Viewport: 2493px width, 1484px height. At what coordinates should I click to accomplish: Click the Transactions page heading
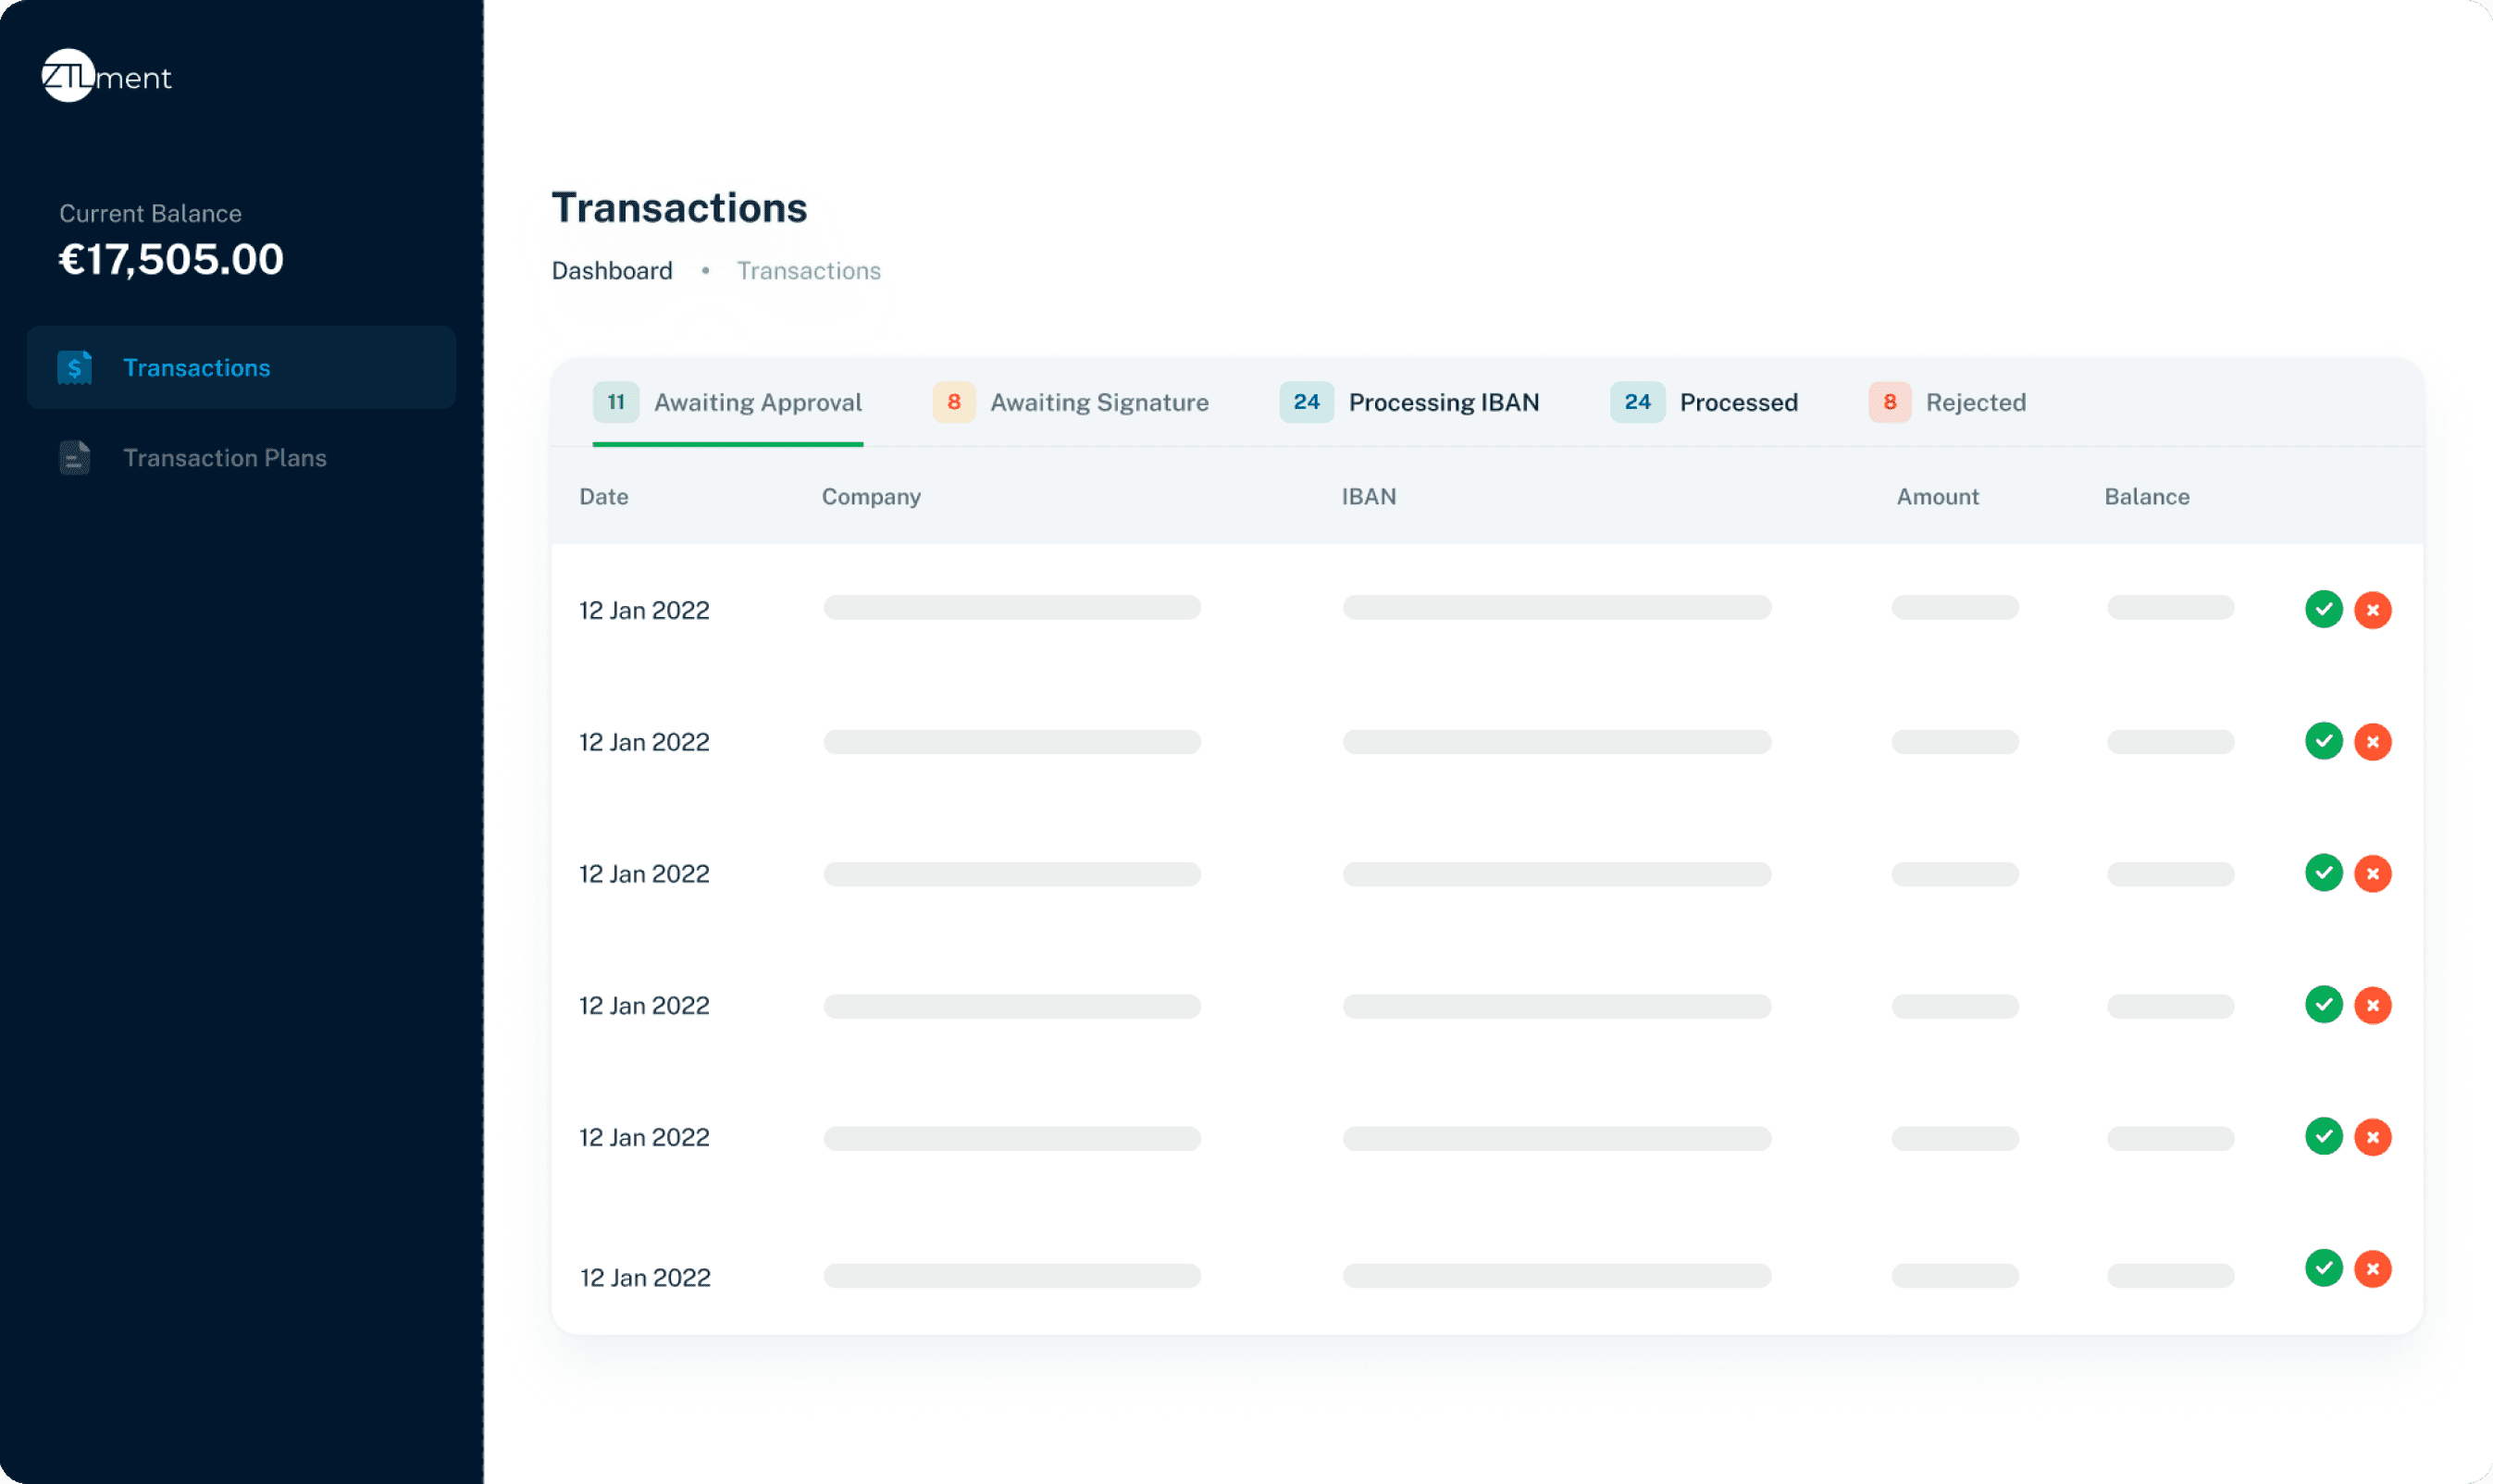pos(679,208)
